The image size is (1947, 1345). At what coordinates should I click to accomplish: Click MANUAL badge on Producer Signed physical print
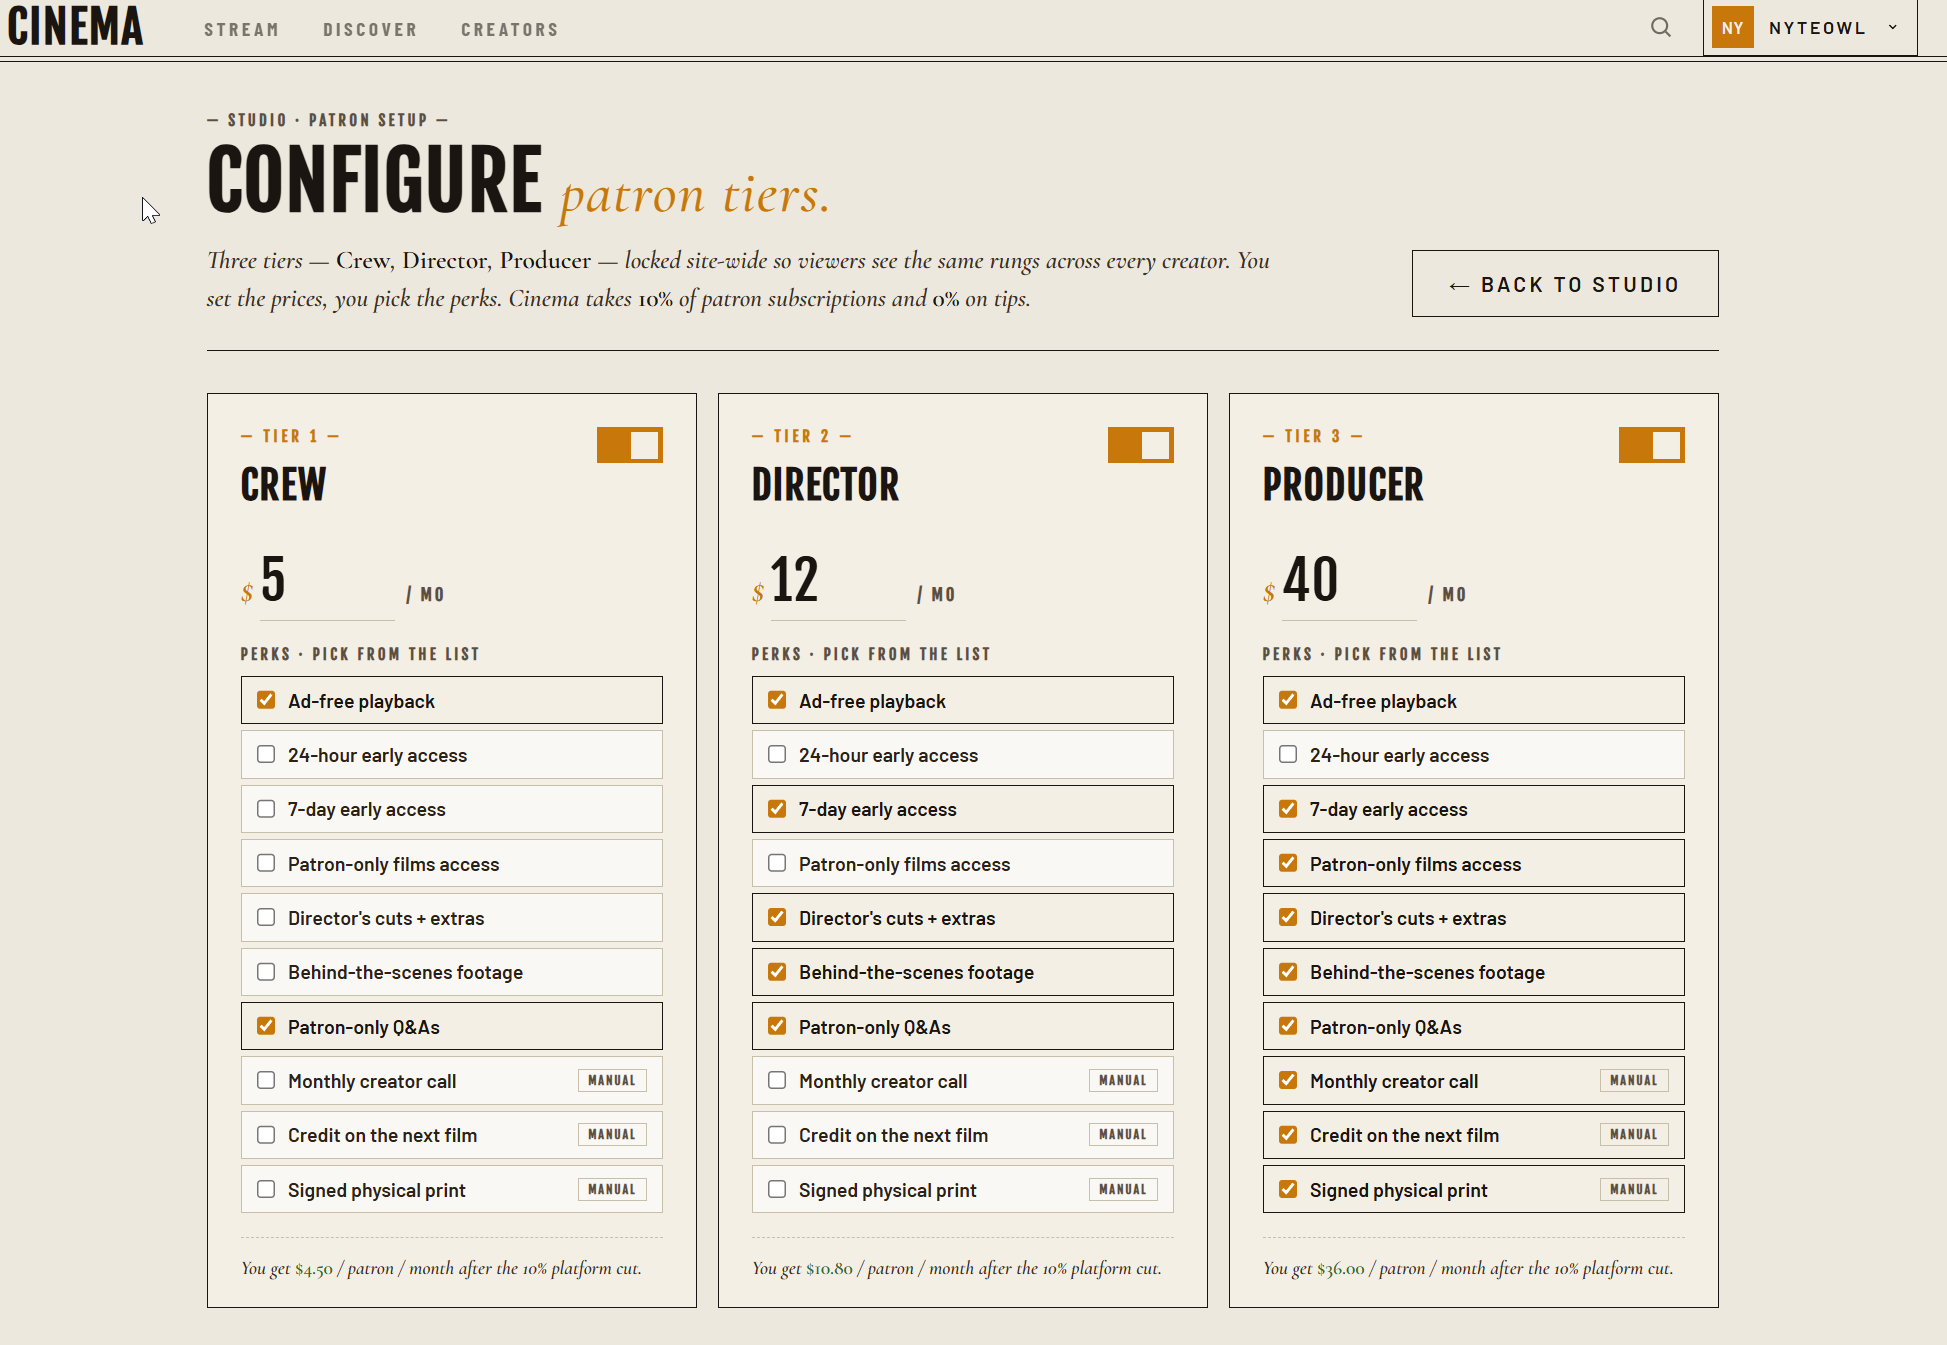coord(1634,1189)
